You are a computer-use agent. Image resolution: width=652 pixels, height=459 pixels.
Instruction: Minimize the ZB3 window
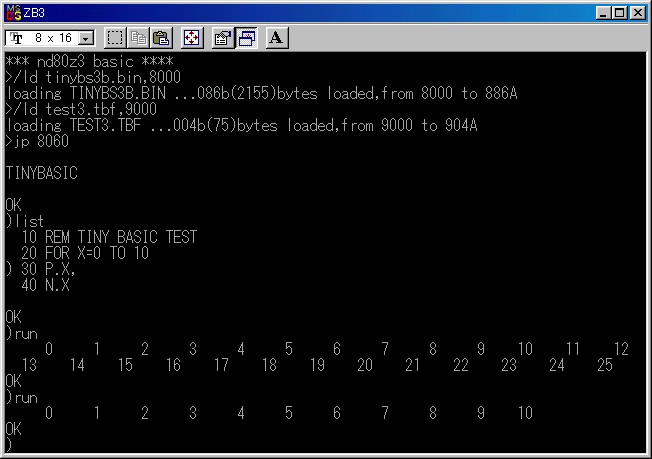coord(604,13)
